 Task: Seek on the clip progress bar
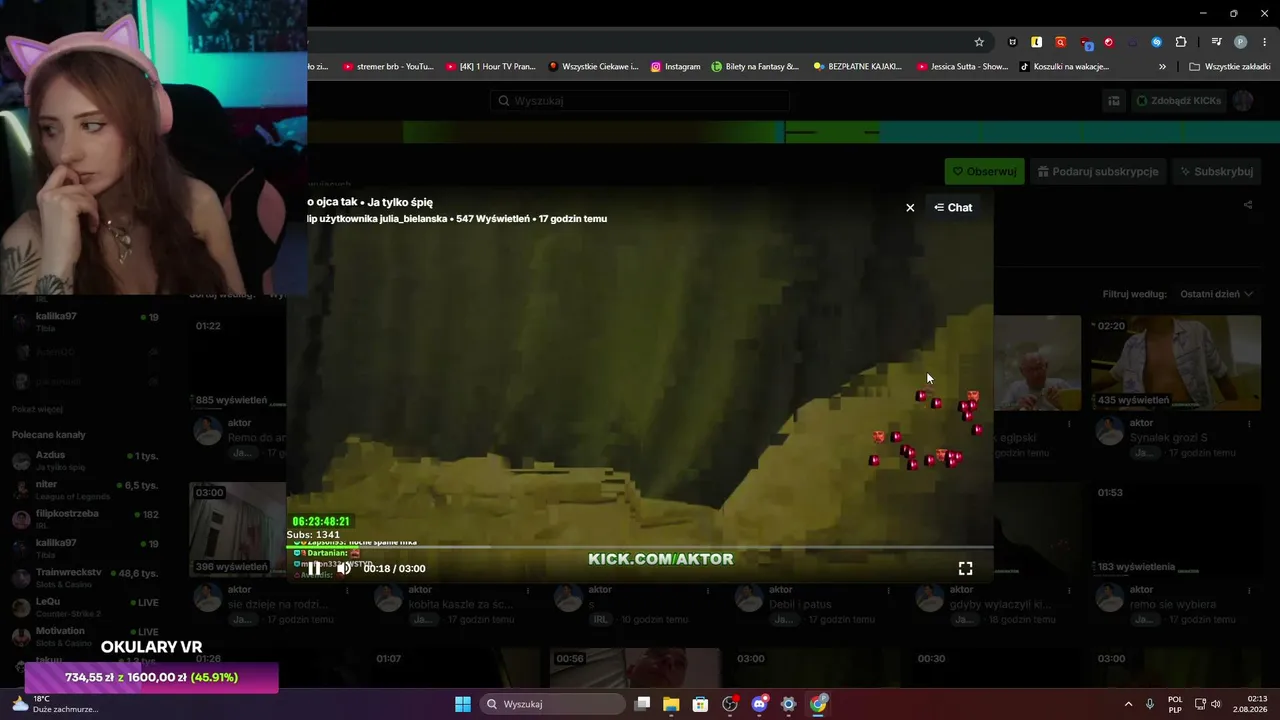tap(640, 547)
